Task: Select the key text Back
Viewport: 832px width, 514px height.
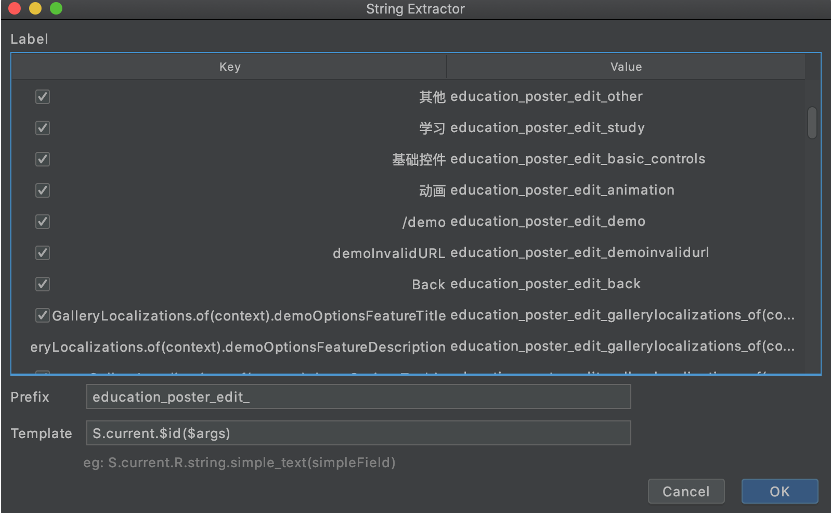Action: tap(429, 284)
